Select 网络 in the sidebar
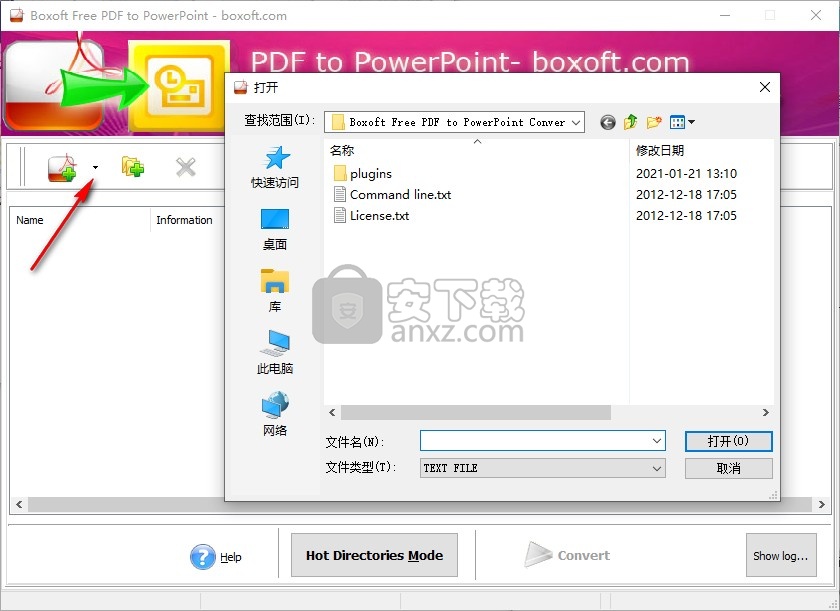The height and width of the screenshot is (611, 840). (x=275, y=414)
